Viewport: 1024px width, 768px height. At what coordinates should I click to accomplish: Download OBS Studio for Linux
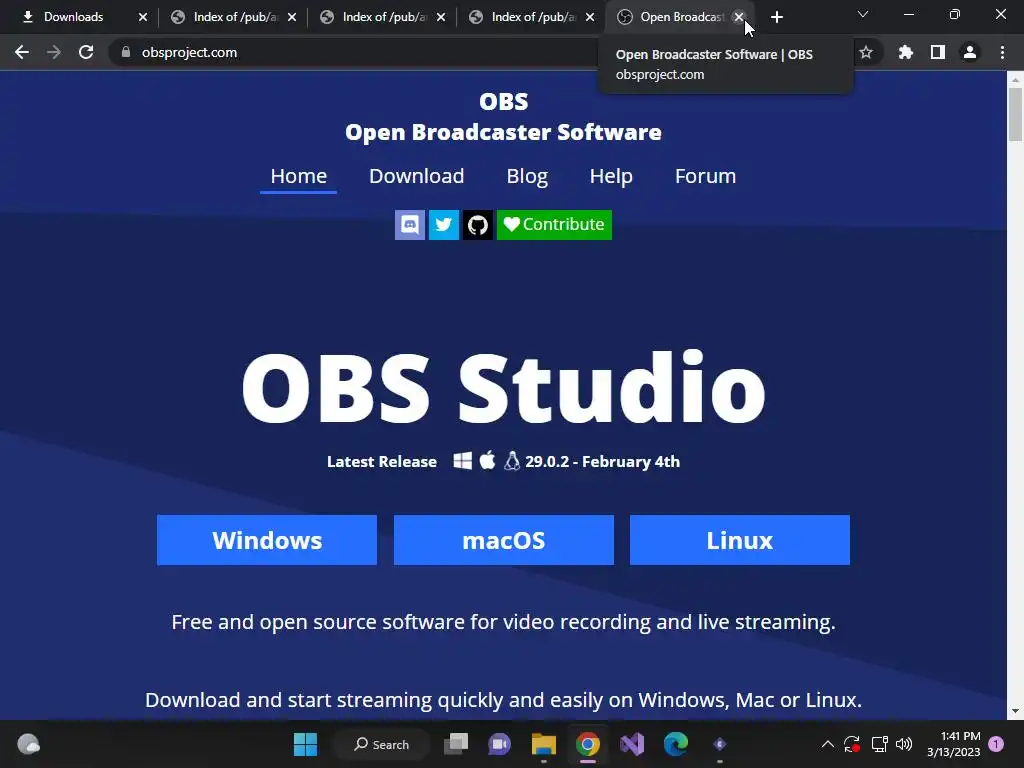coord(740,540)
